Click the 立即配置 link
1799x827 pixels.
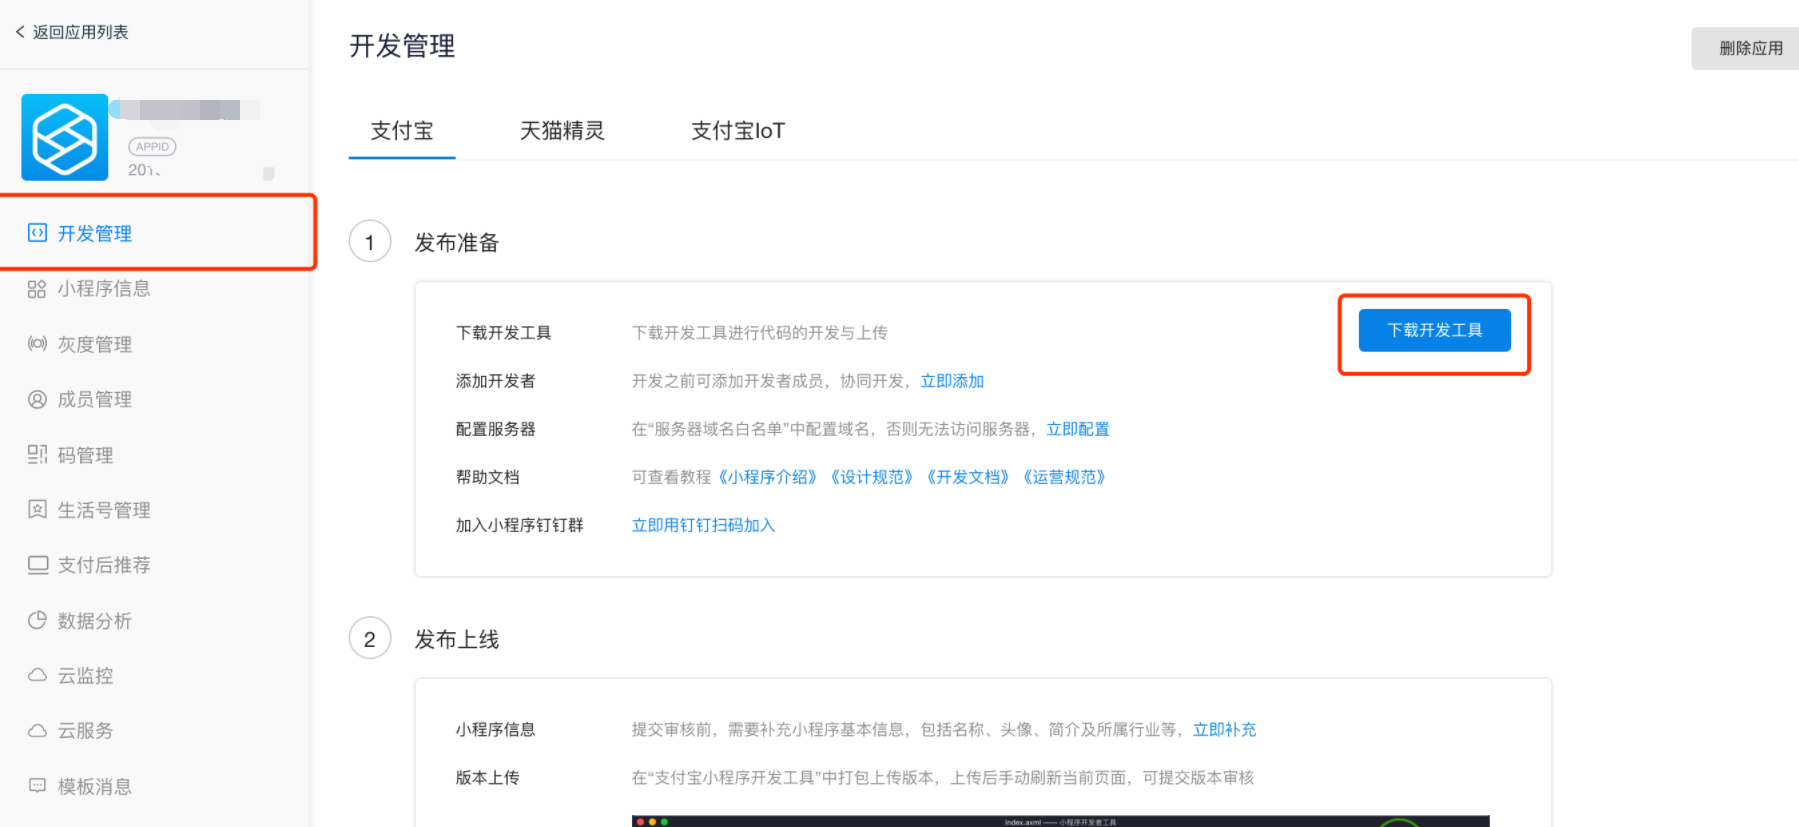coord(1078,429)
